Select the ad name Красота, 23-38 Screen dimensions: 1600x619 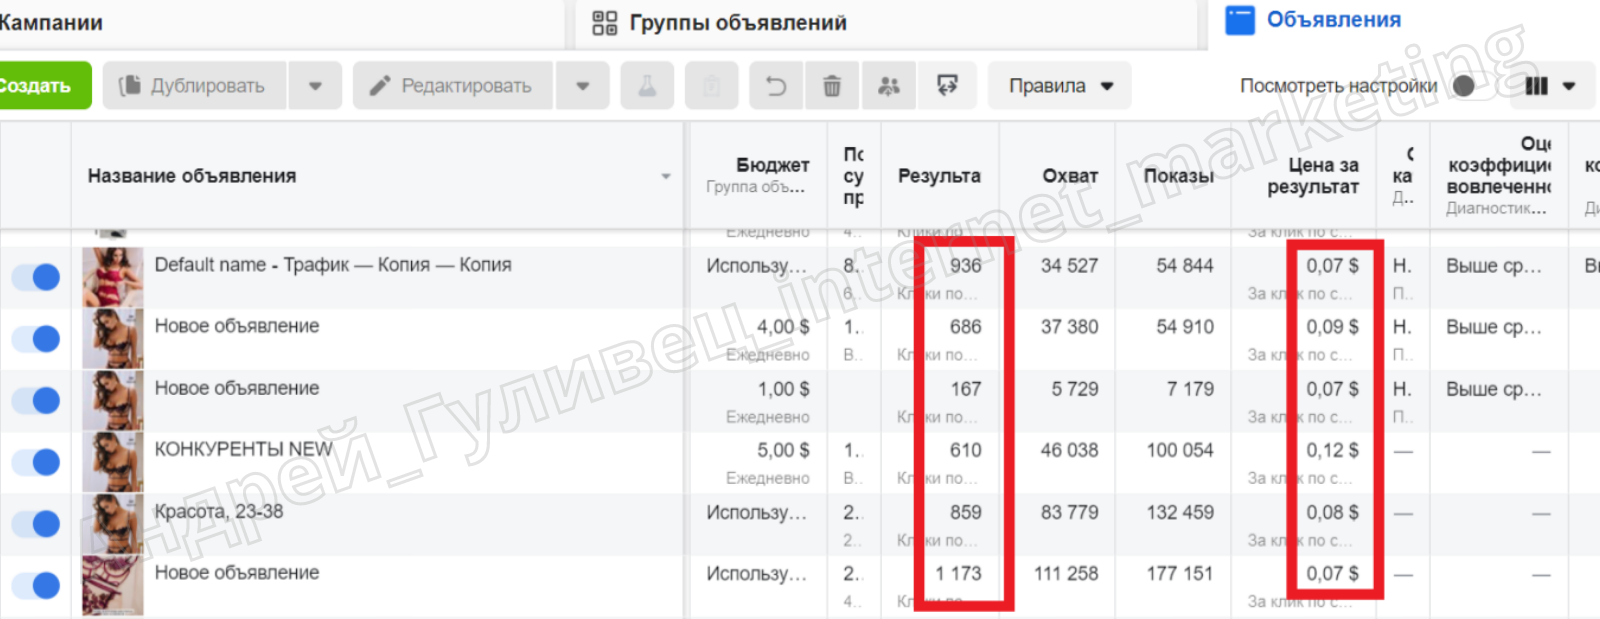click(x=219, y=512)
